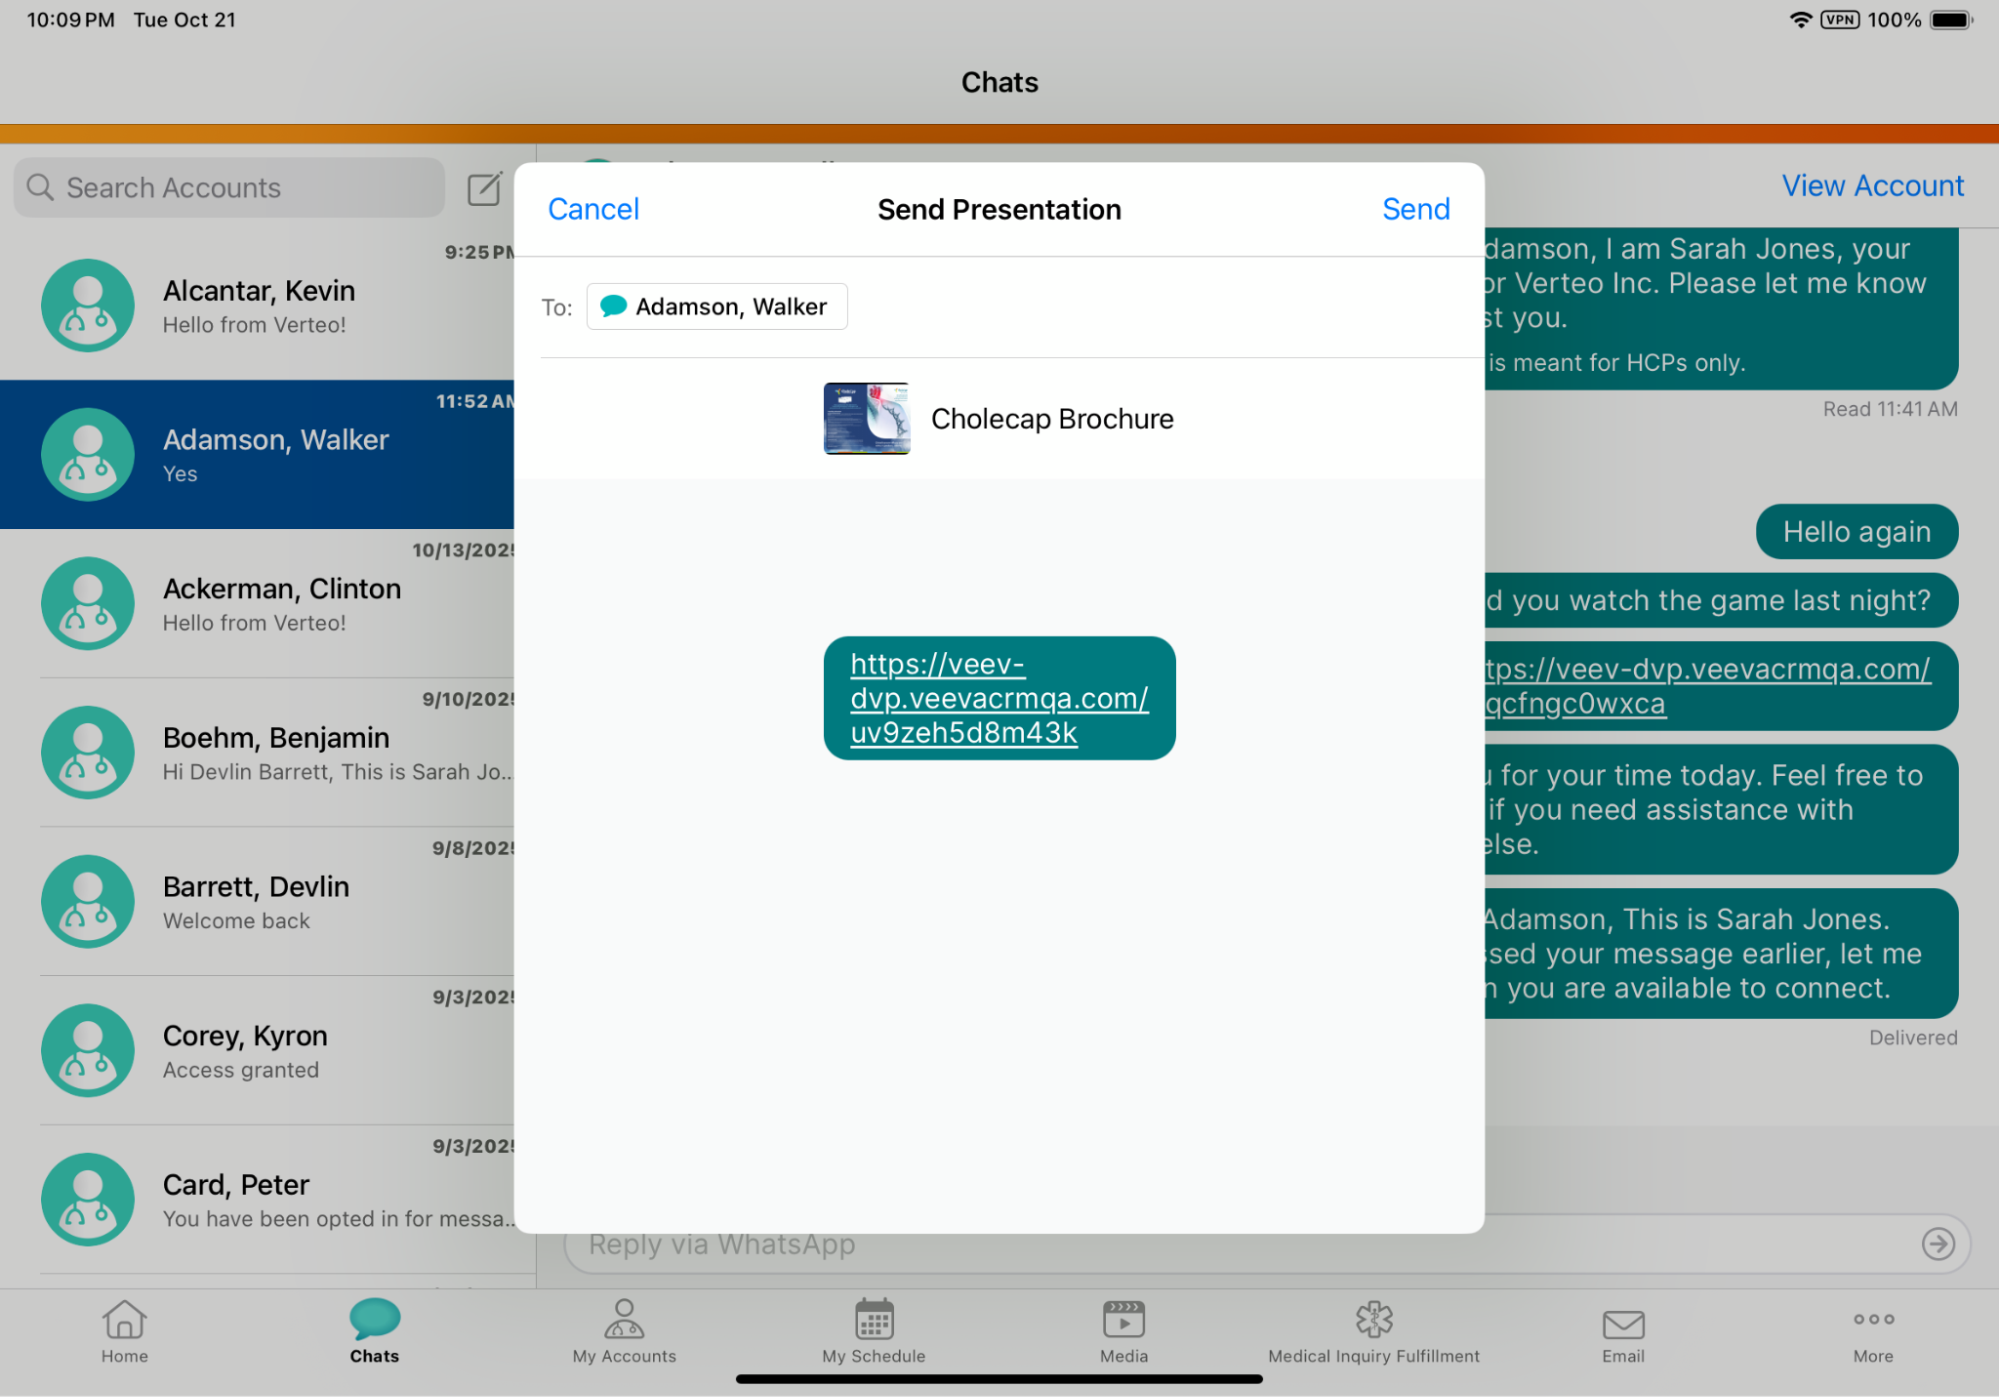The height and width of the screenshot is (1397, 1999).
Task: Tap the send arrow in reply field
Action: point(1937,1243)
